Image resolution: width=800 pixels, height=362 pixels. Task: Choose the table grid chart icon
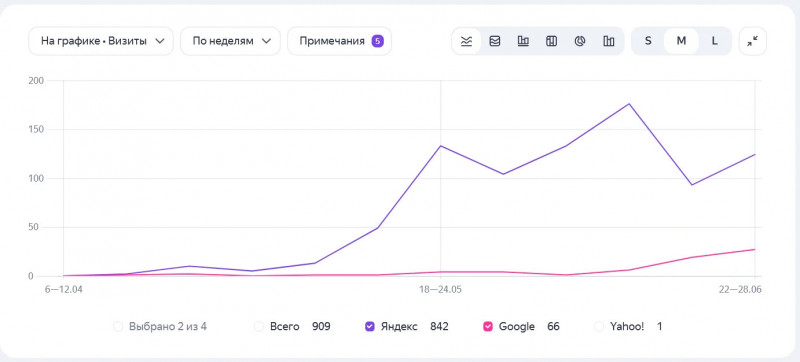pos(551,41)
